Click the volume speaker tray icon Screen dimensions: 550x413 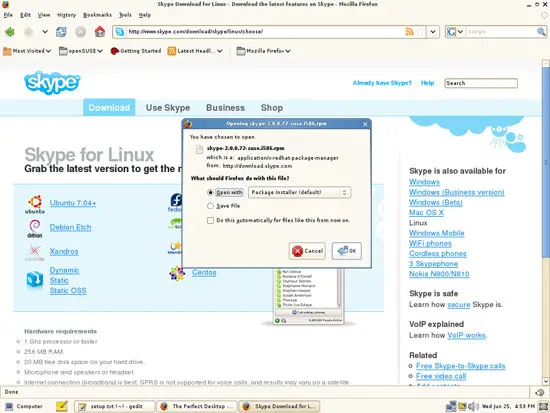473,406
